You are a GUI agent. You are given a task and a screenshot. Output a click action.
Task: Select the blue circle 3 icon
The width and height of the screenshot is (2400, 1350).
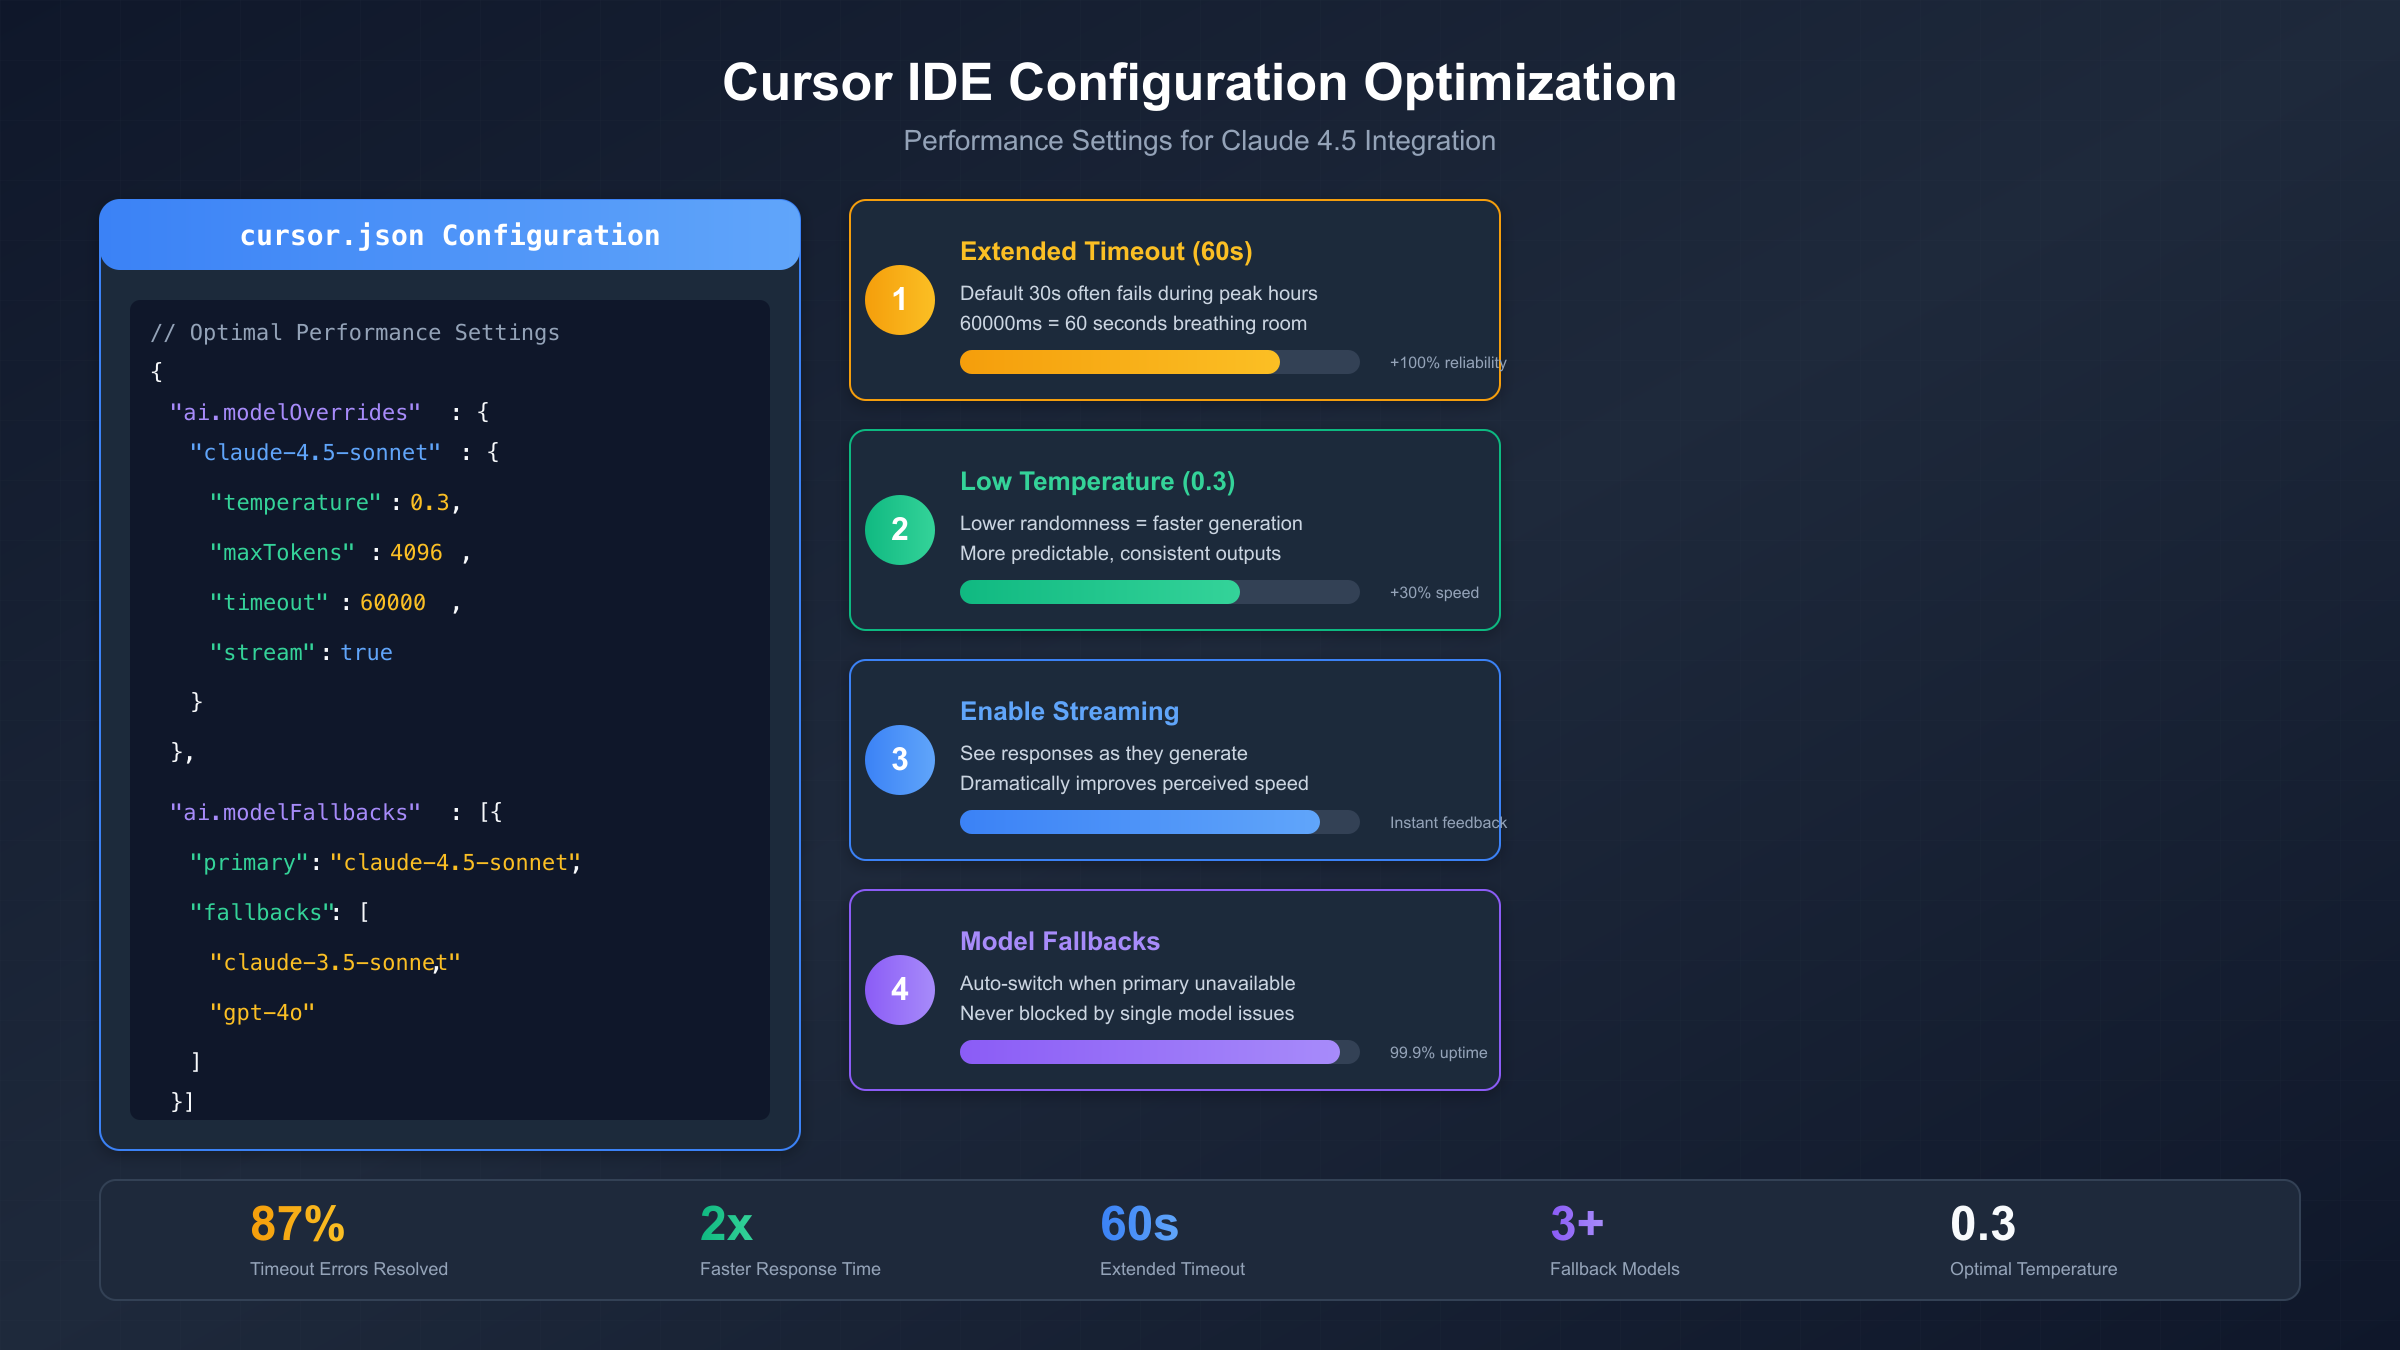(x=899, y=759)
